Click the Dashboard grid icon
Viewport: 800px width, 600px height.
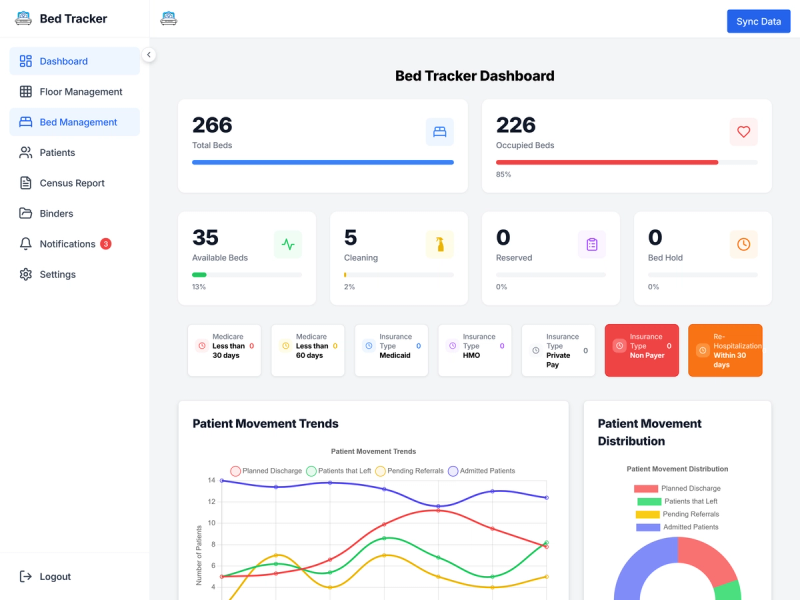point(26,61)
